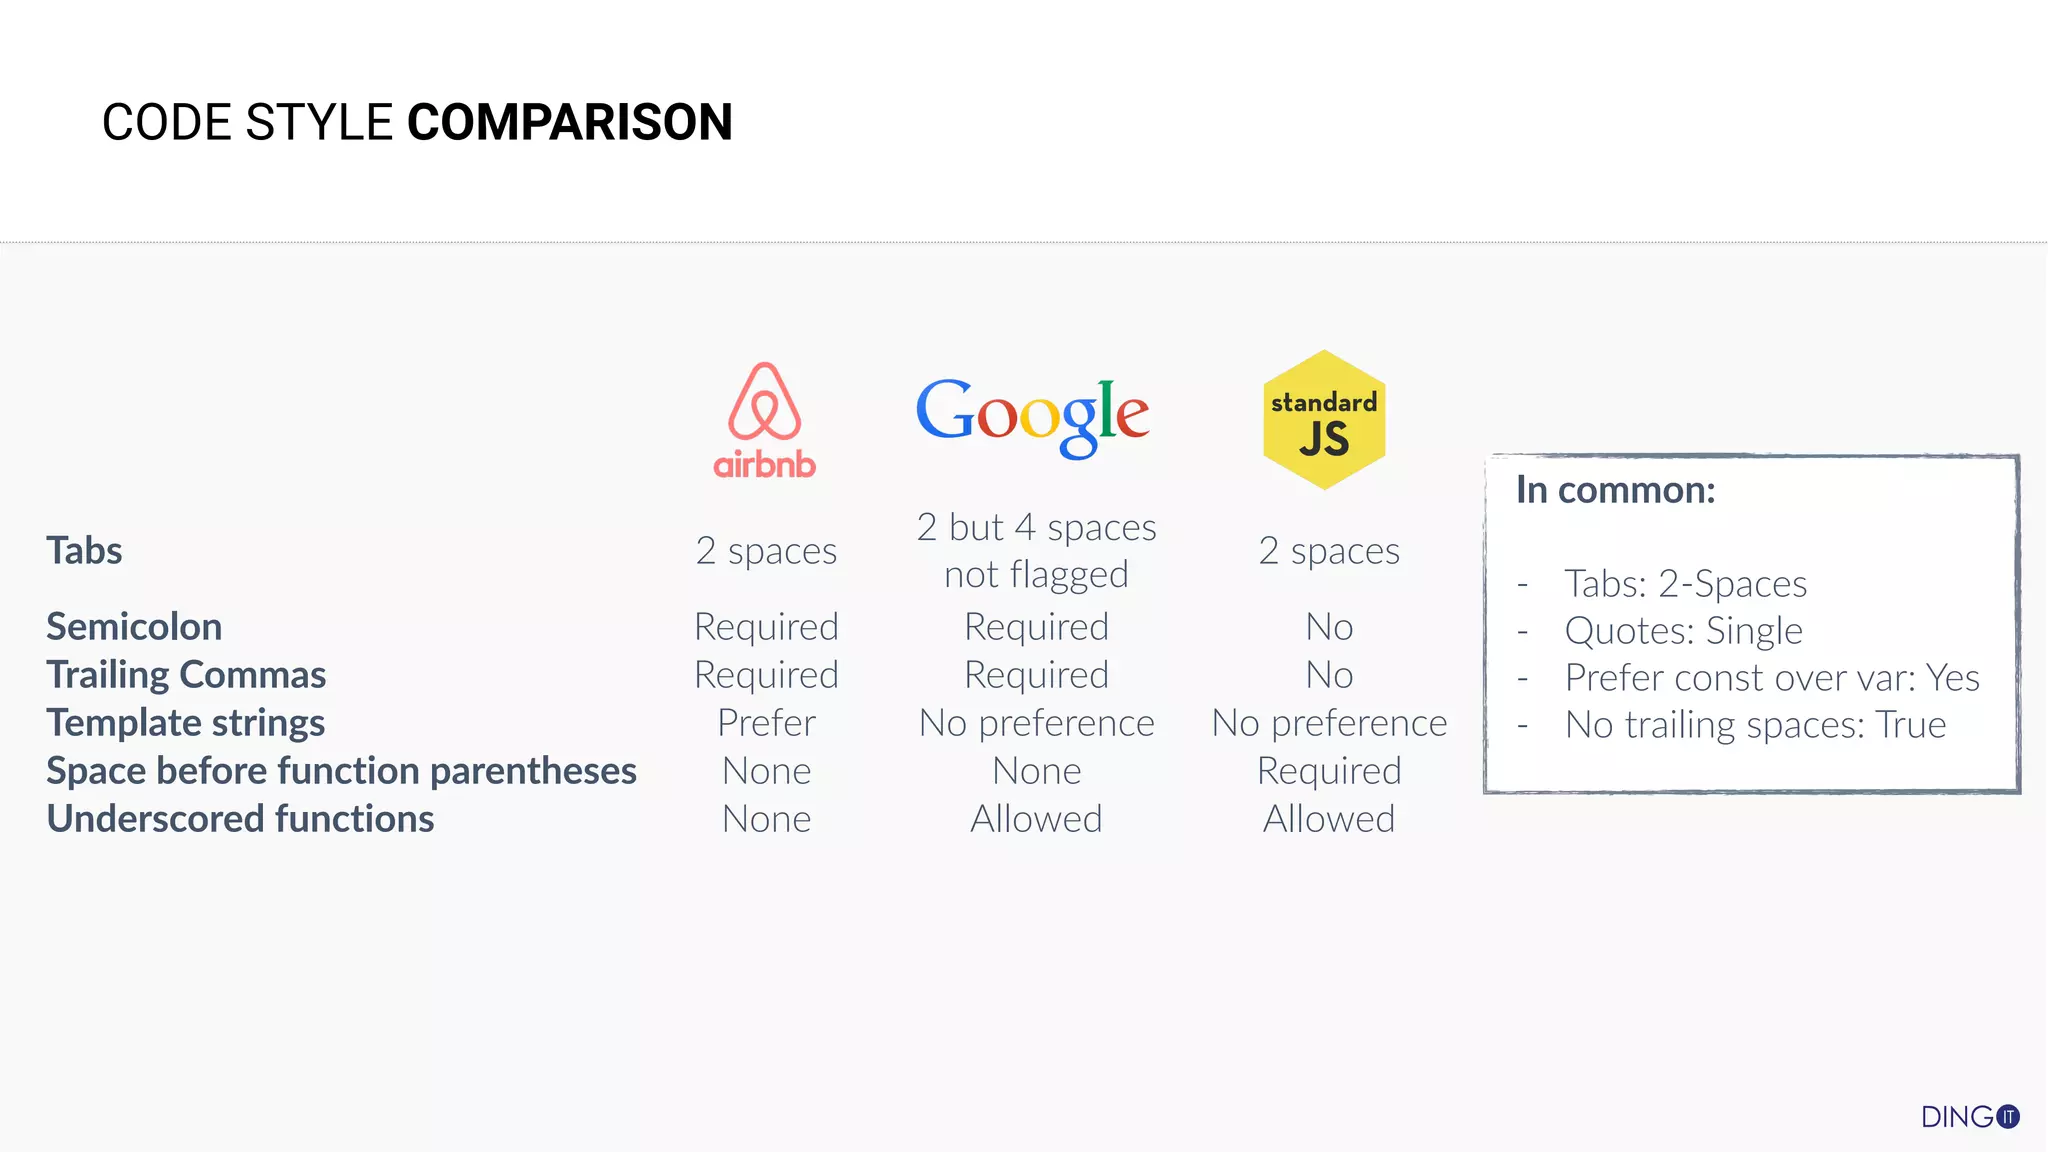Click the In common heading
This screenshot has width=2048, height=1152.
point(1615,490)
